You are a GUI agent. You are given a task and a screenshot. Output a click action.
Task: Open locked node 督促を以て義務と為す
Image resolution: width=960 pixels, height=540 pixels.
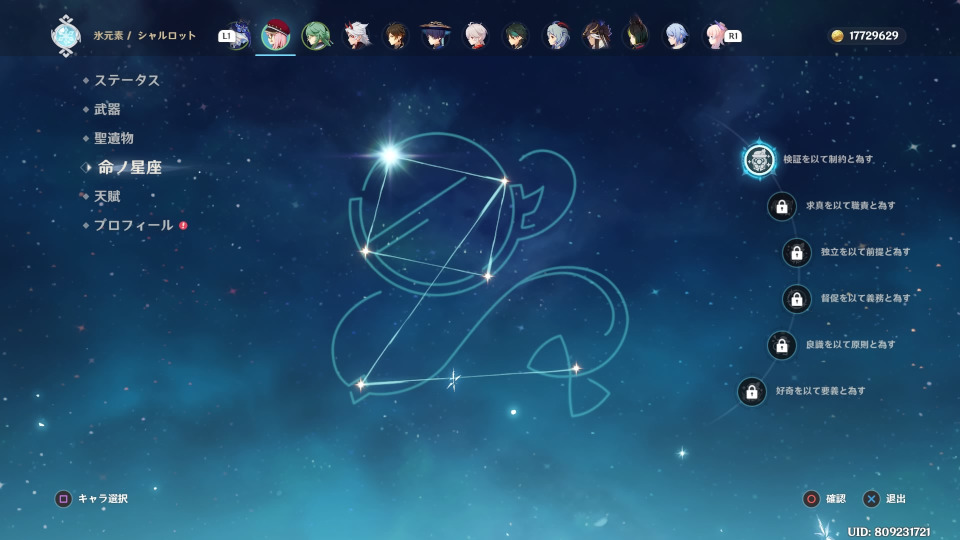coord(797,299)
